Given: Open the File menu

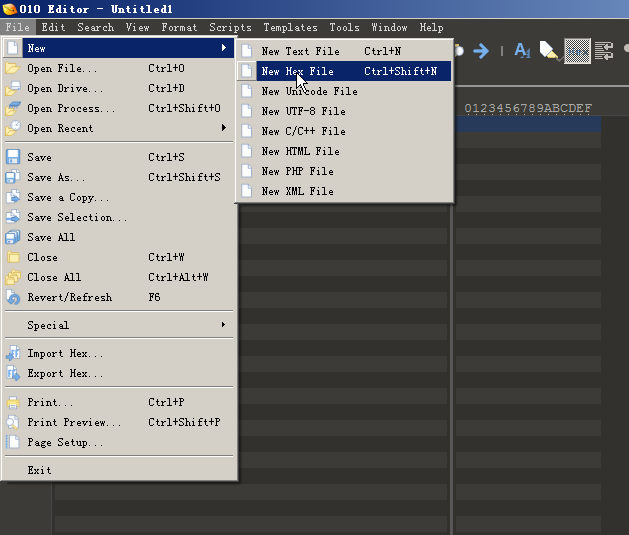Looking at the screenshot, I should [x=18, y=27].
